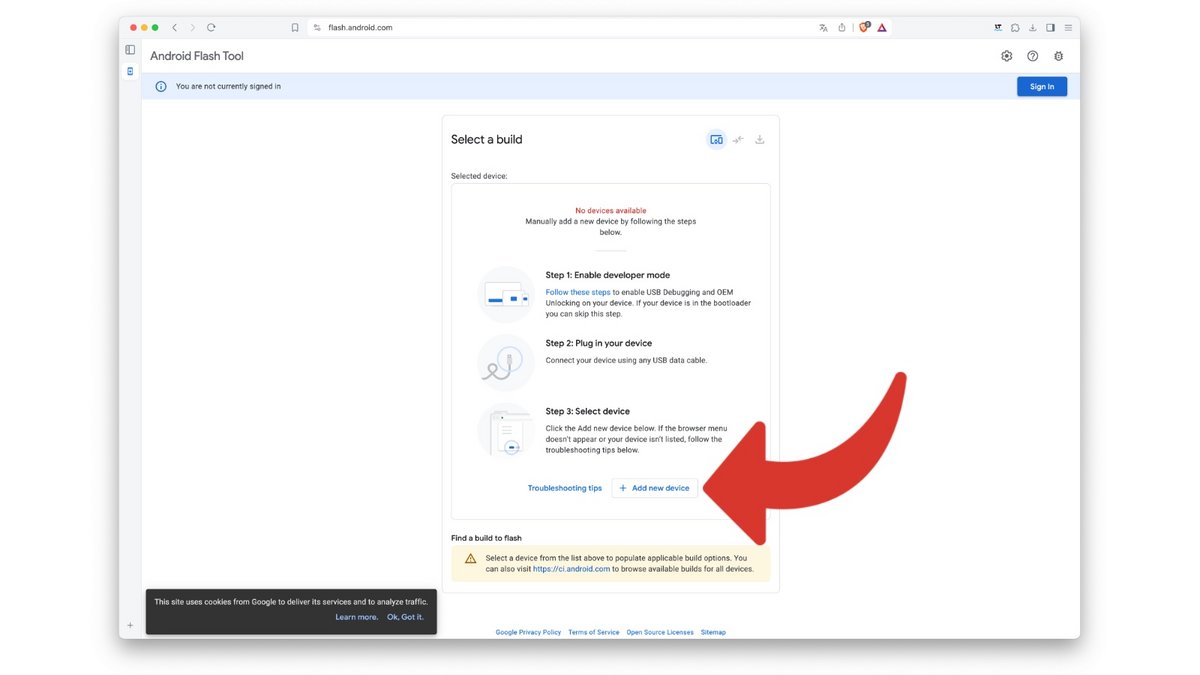The width and height of the screenshot is (1200, 675).
Task: Open the Brave Rewards triangle icon
Action: pyautogui.click(x=882, y=28)
